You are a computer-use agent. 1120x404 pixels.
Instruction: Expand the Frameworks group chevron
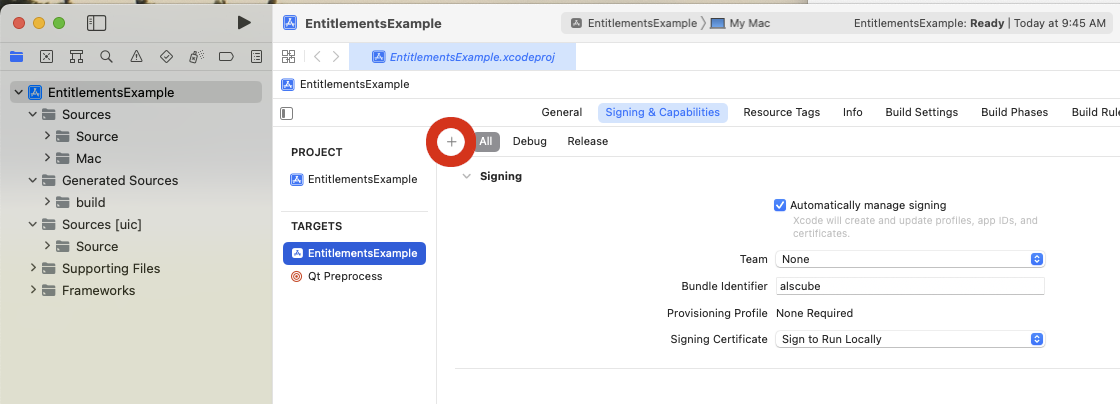(x=32, y=291)
